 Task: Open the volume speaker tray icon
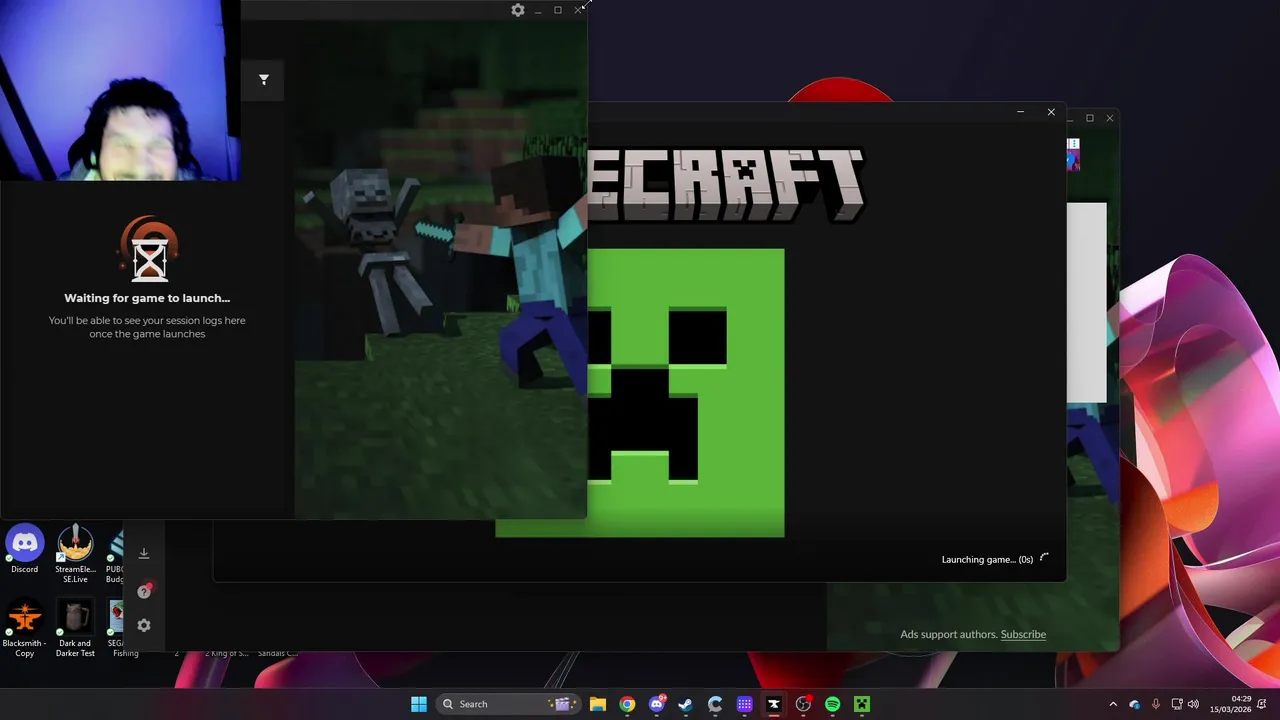click(1193, 704)
